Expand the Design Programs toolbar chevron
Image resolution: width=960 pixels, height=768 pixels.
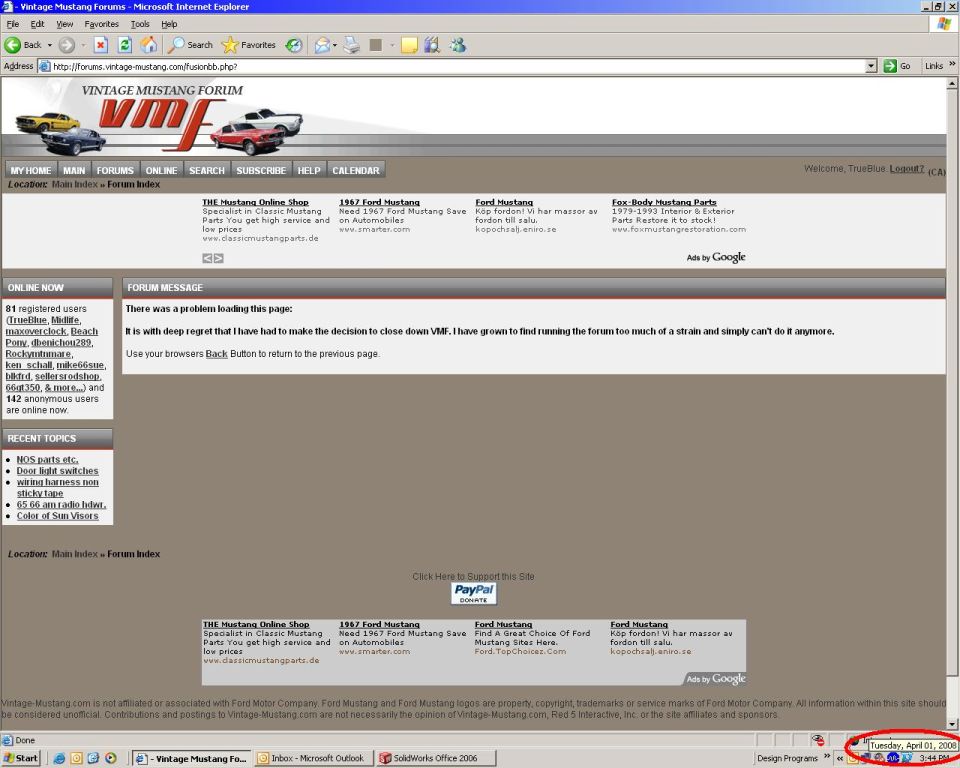[x=827, y=757]
